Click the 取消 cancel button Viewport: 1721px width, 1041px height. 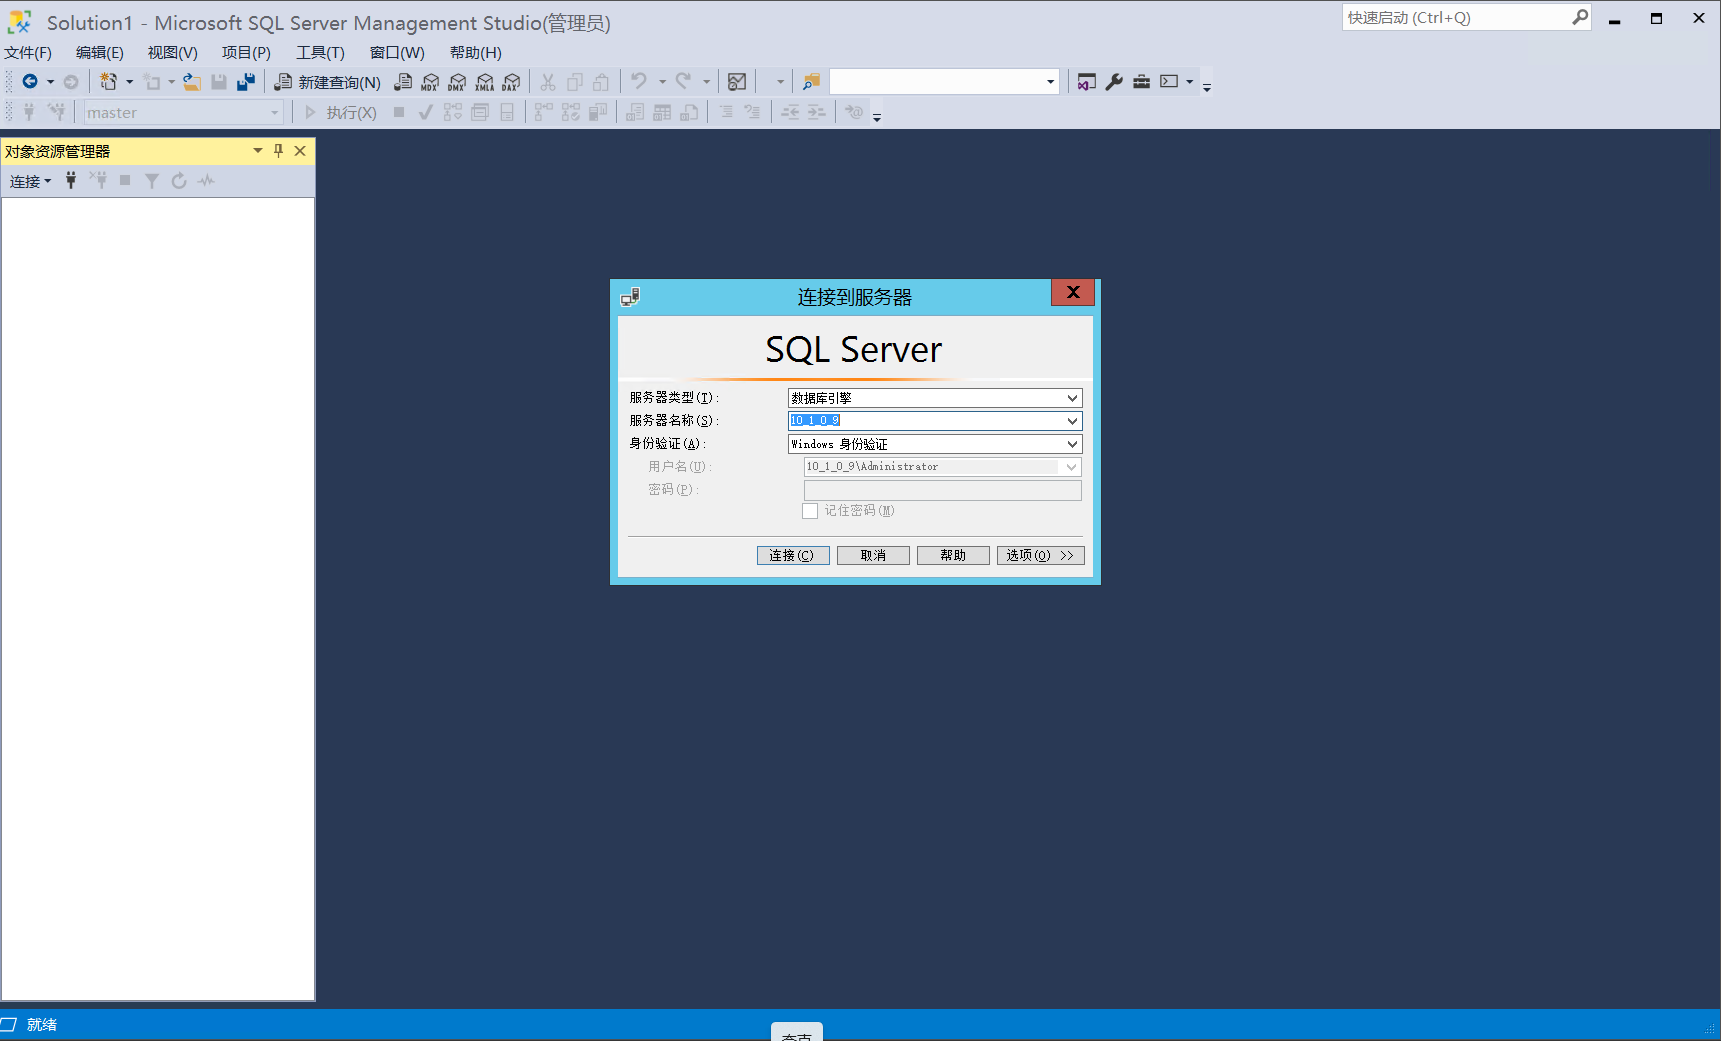pos(872,554)
